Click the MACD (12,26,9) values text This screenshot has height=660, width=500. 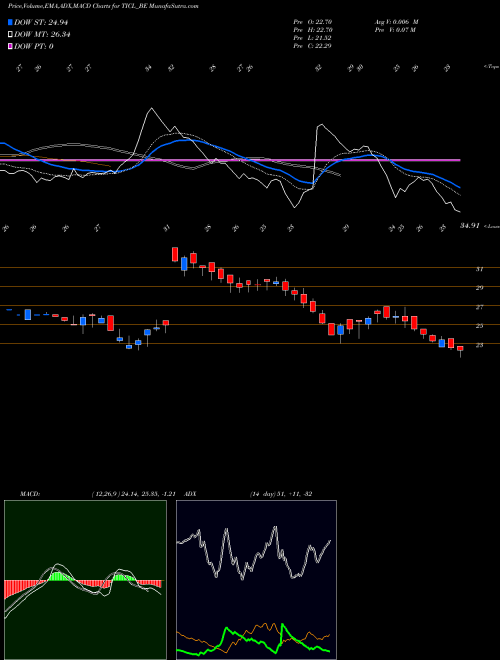133,494
